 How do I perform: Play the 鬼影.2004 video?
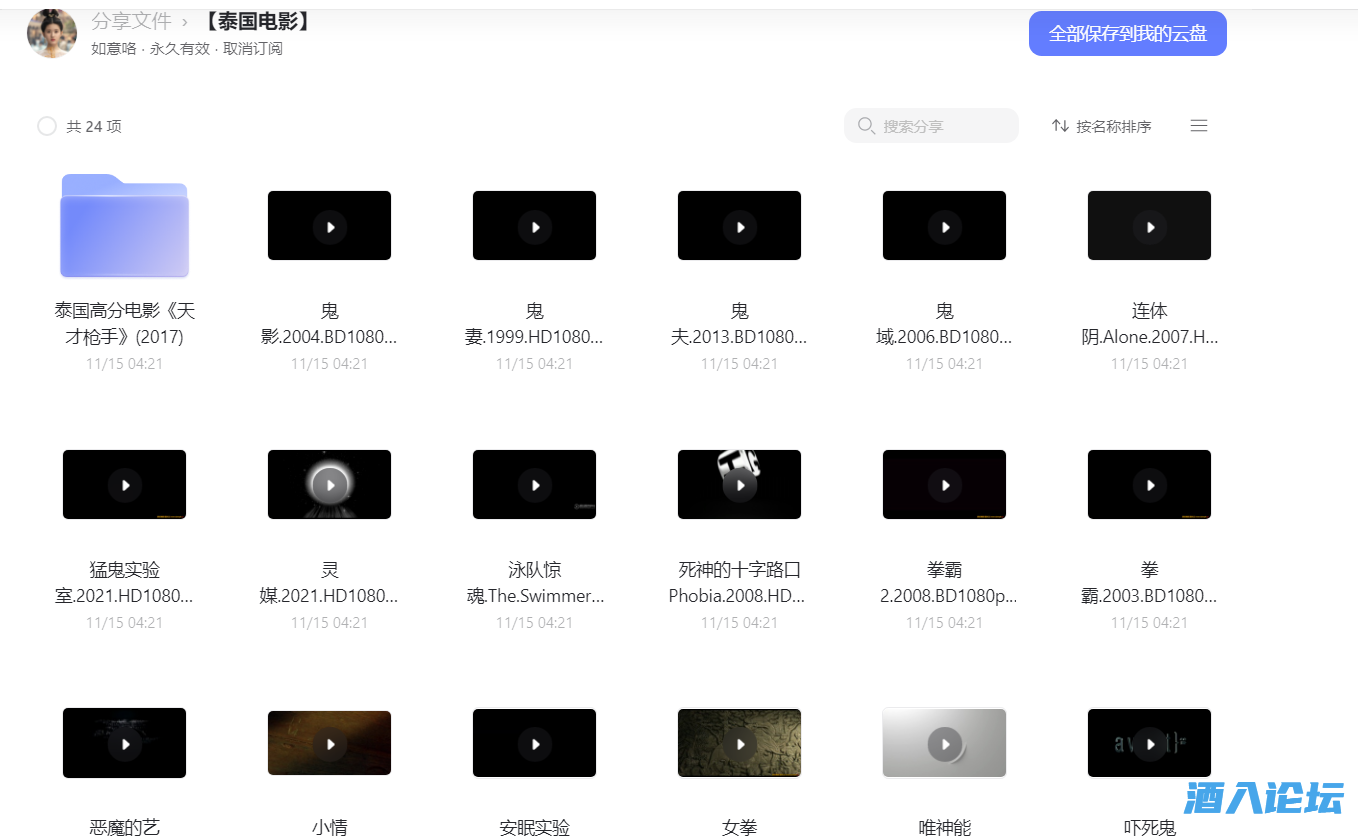tap(329, 225)
